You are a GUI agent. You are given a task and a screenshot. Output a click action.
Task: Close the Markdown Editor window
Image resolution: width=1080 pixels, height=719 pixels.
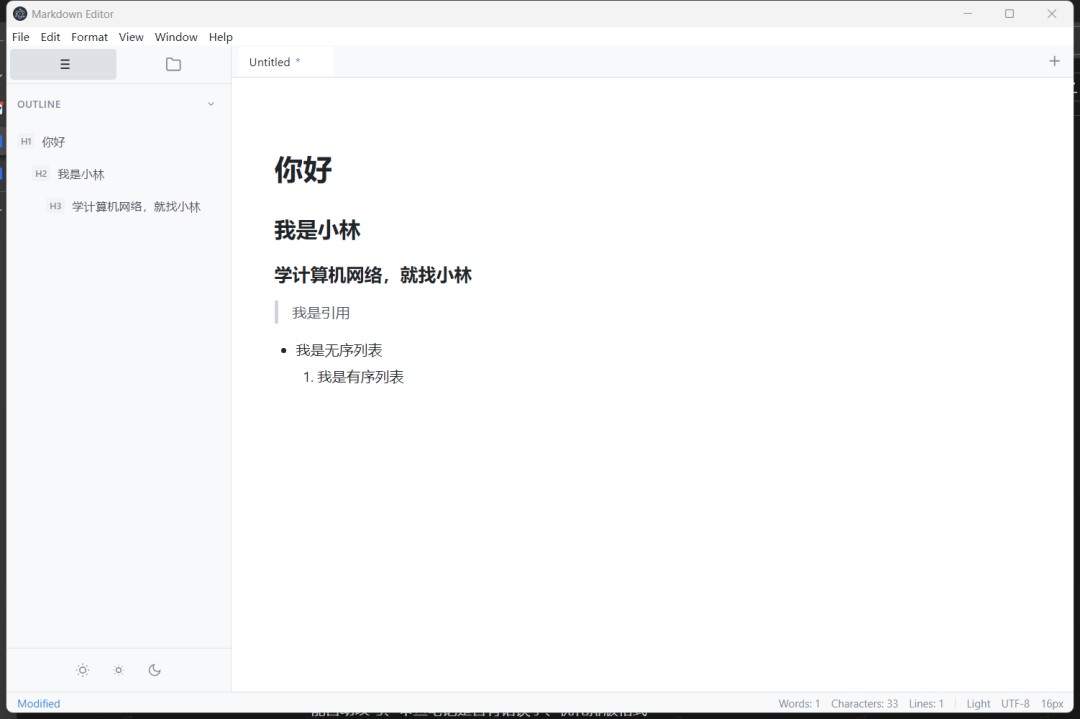[1052, 14]
